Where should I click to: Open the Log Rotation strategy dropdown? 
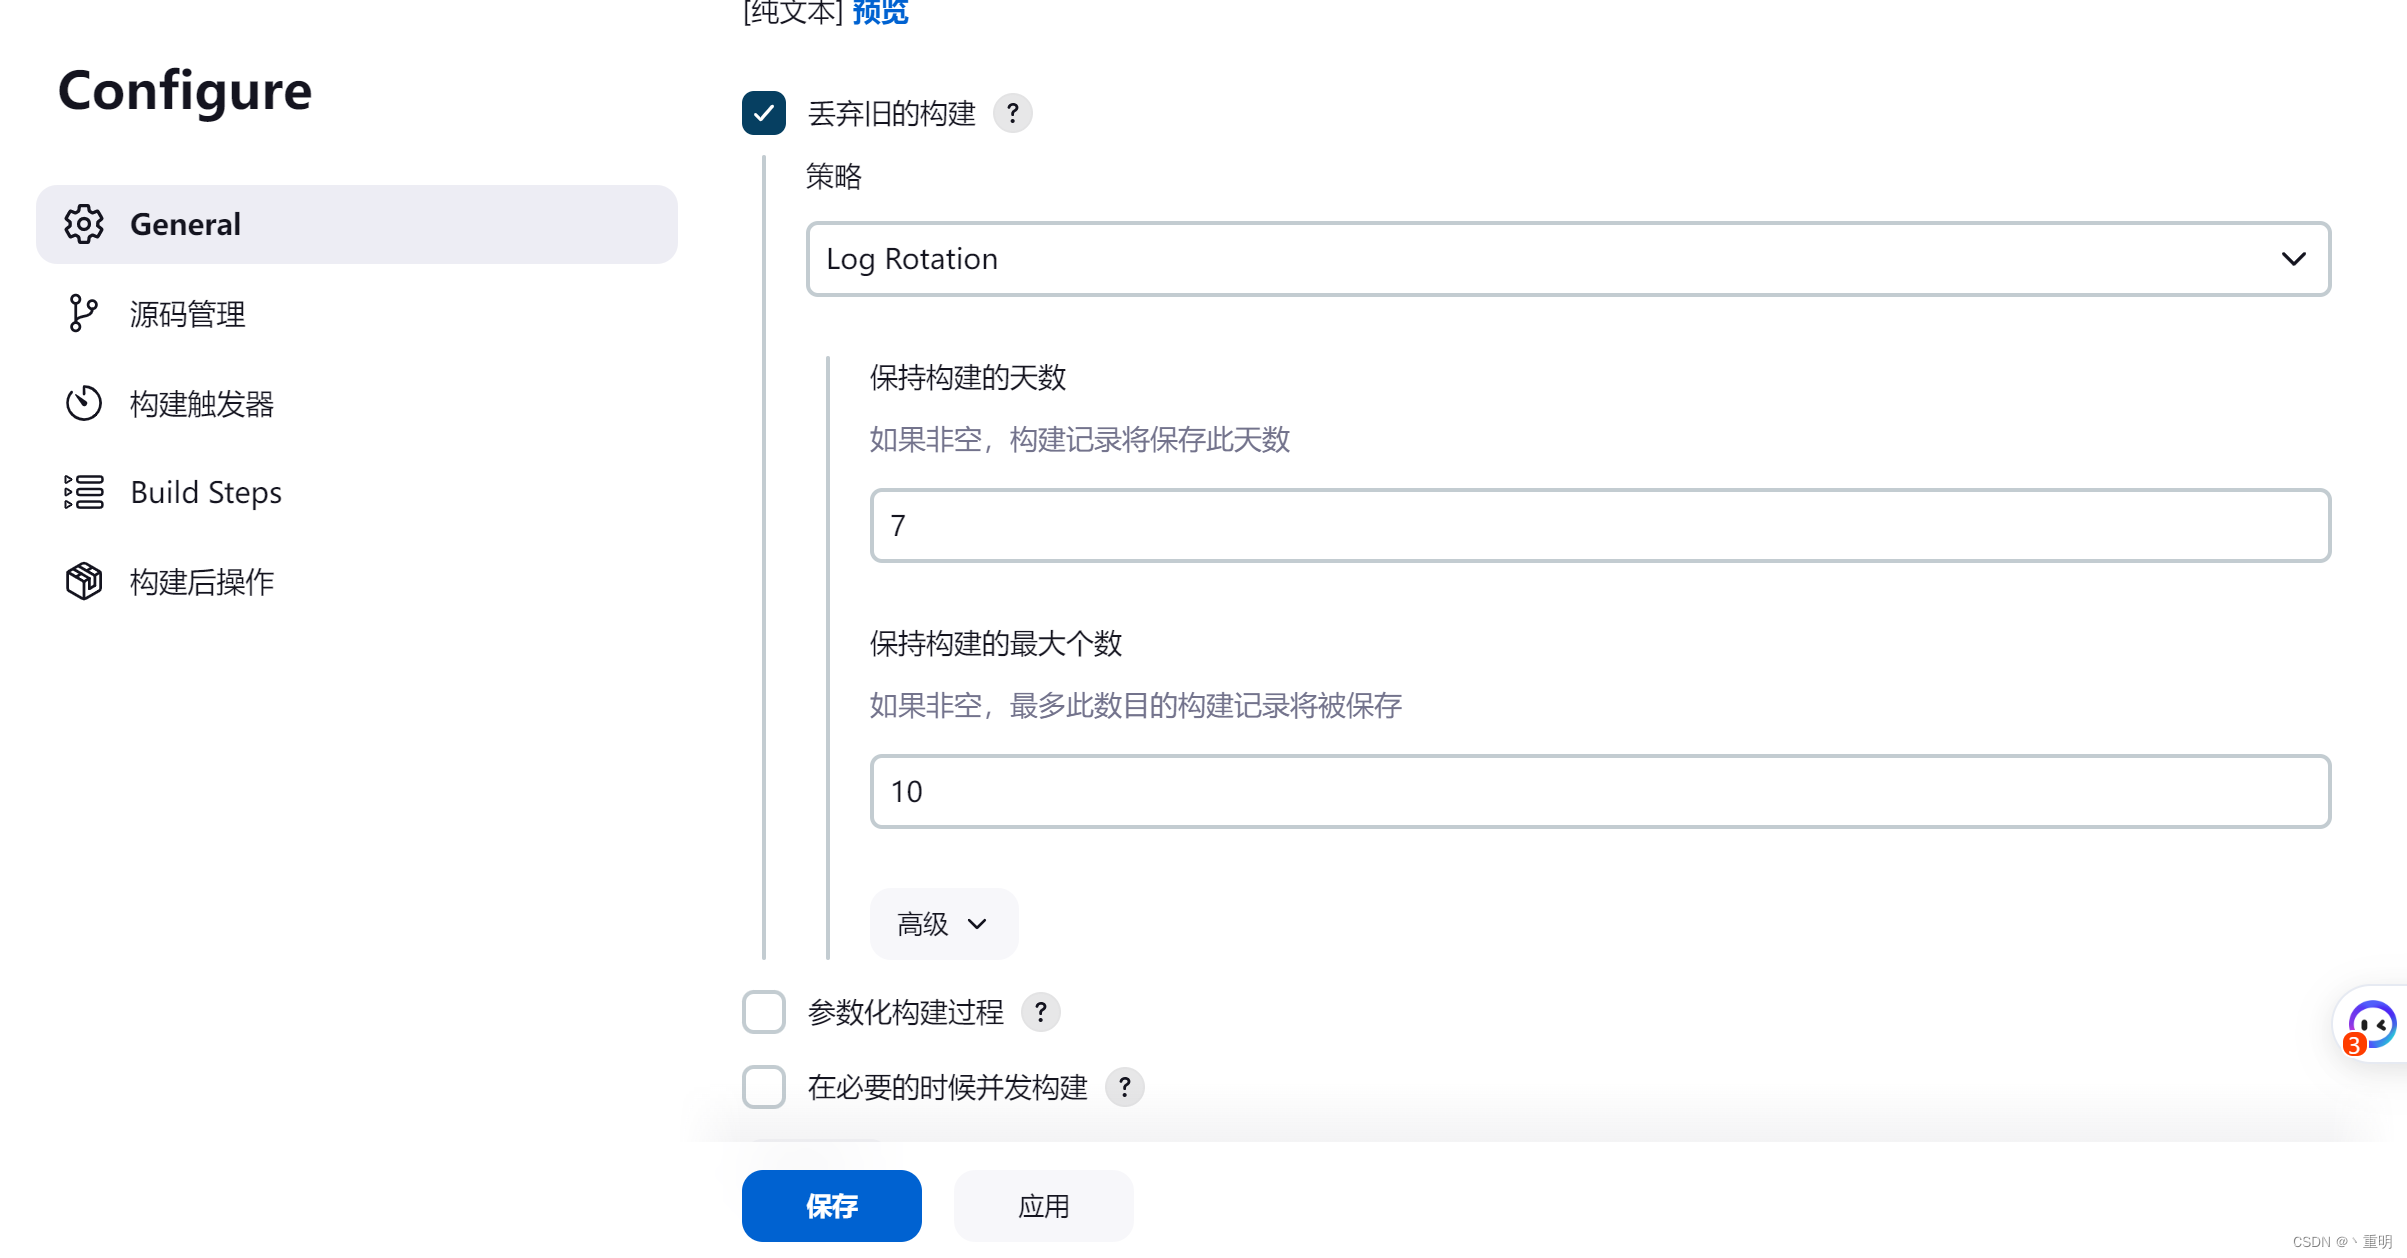click(1568, 259)
